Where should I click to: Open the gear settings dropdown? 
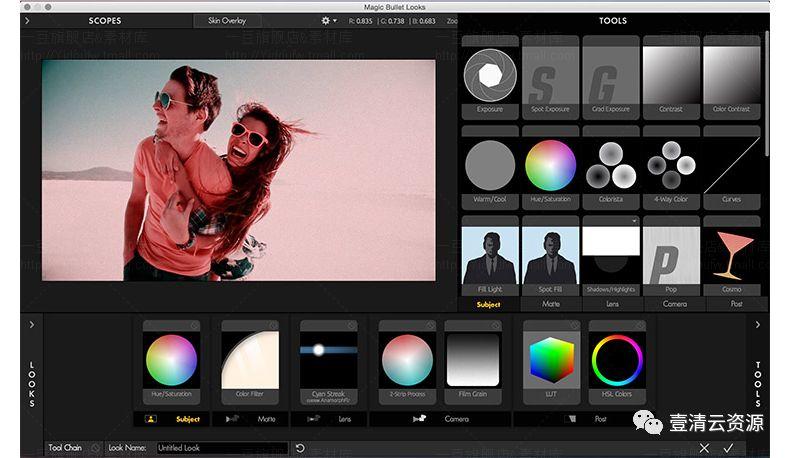[329, 21]
